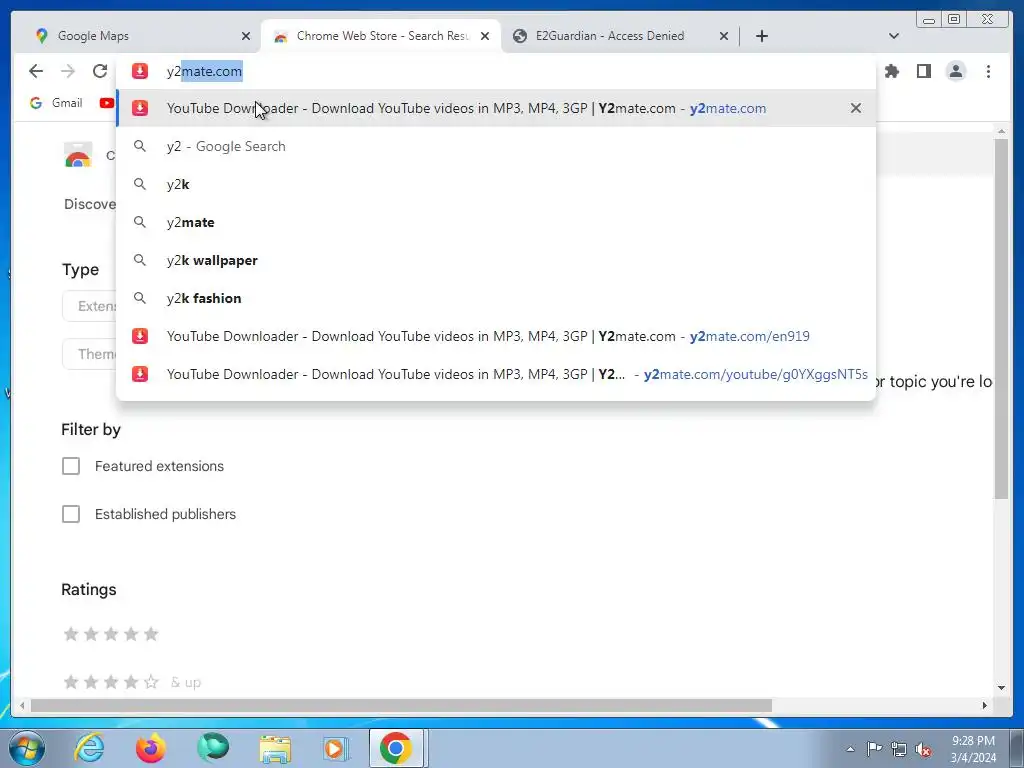1024x768 pixels.
Task: Click the scroll right arrow
Action: point(984,705)
